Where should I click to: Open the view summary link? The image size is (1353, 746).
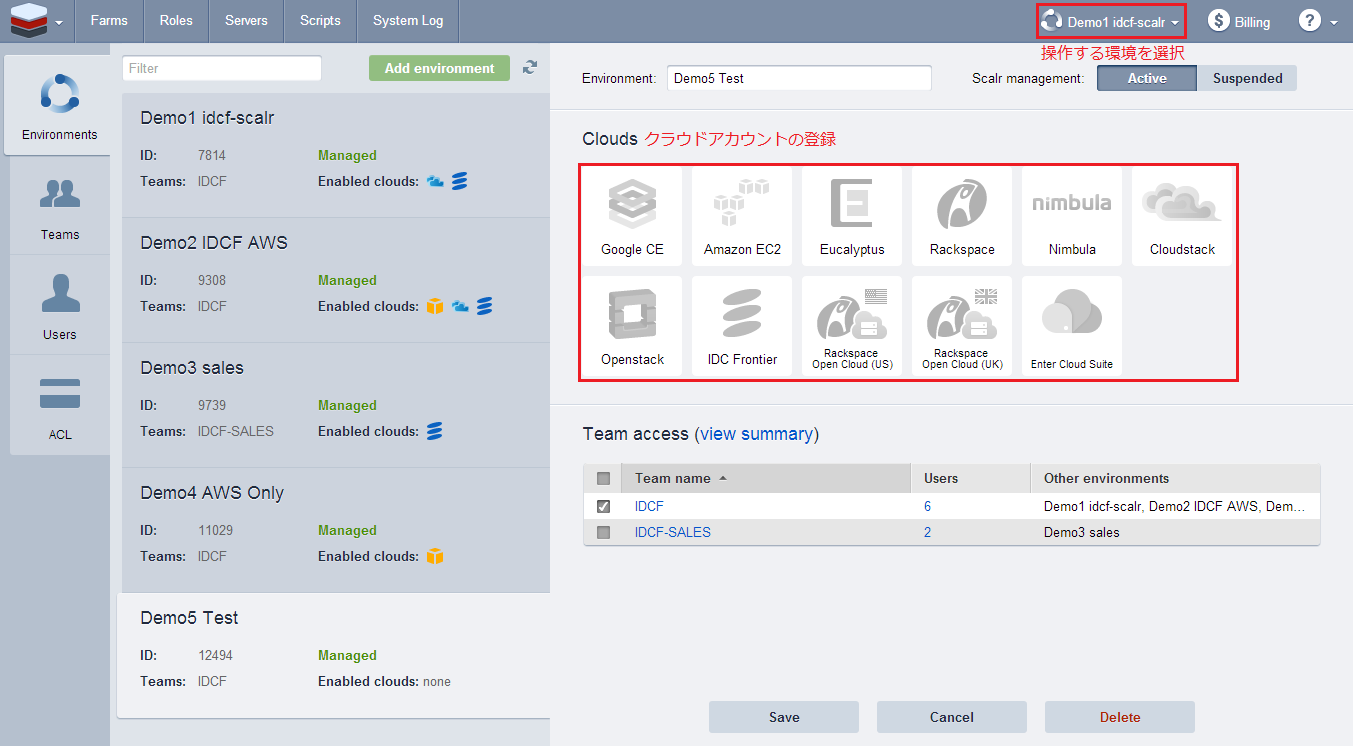pyautogui.click(x=756, y=434)
